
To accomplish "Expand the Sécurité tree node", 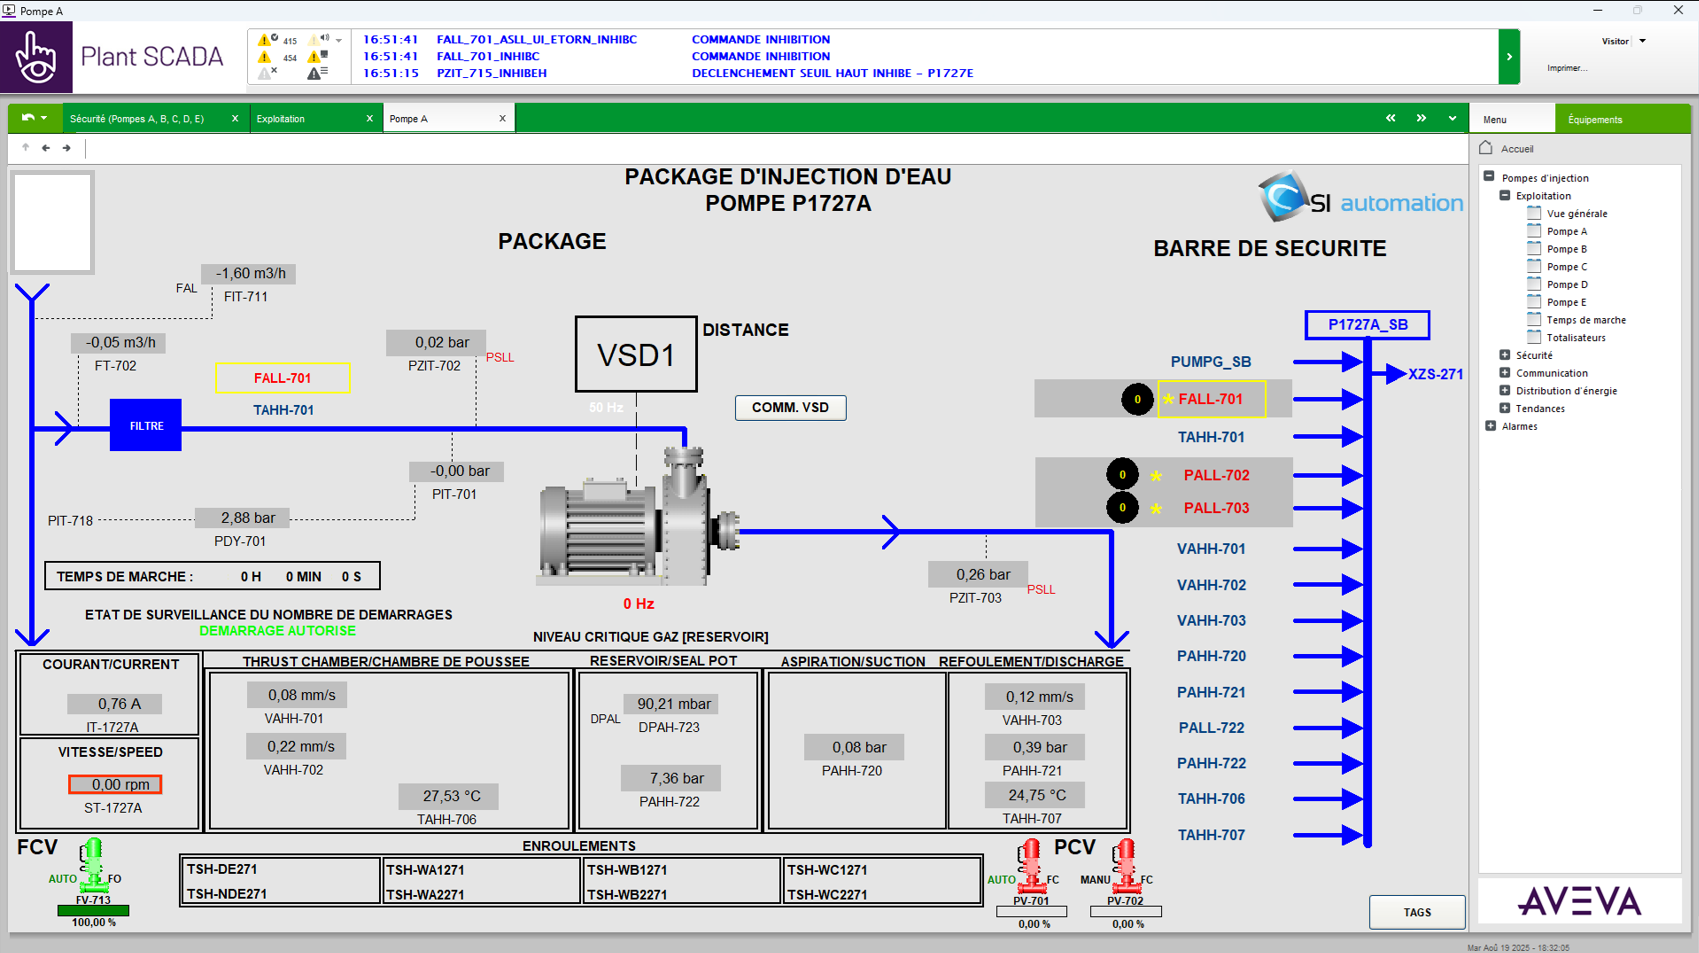I will click(1505, 355).
